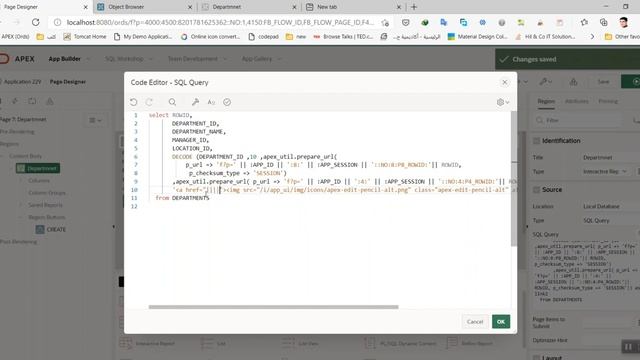640x360 pixels.
Task: Reload the browser page
Action: point(36,22)
